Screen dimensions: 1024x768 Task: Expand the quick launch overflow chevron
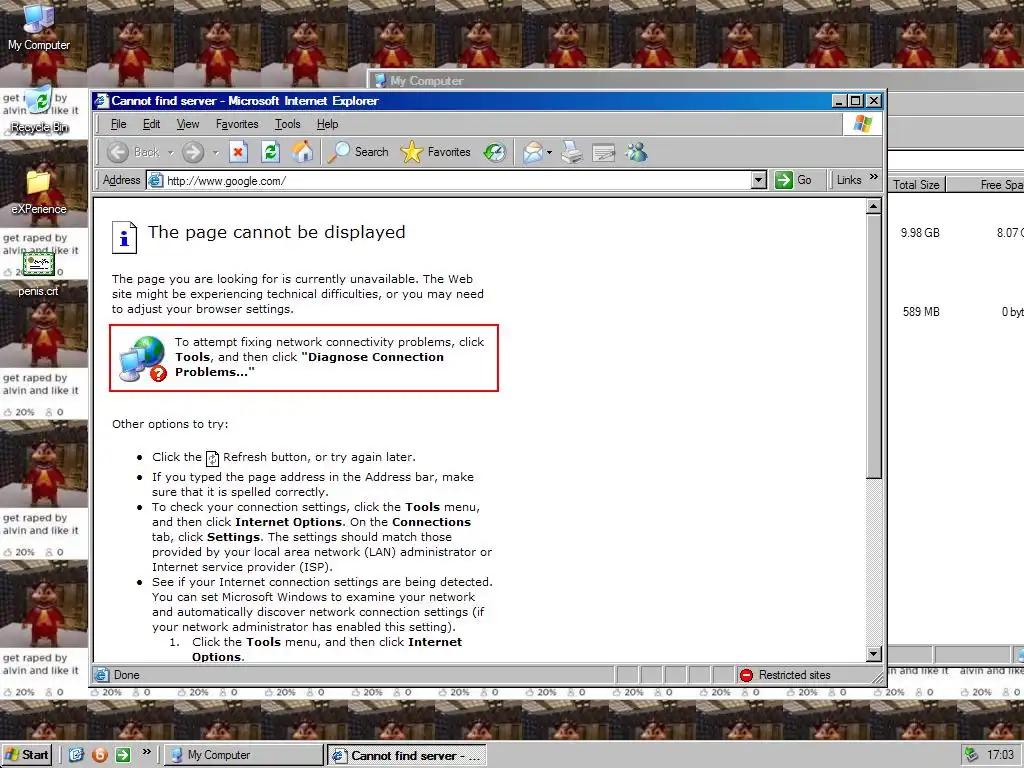(x=147, y=752)
